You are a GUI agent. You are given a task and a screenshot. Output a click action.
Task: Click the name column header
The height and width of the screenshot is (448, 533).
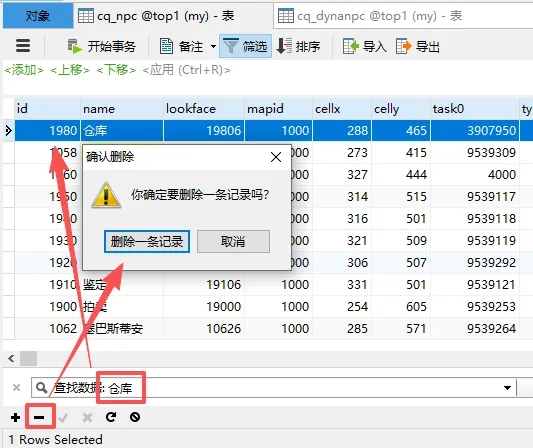[122, 109]
